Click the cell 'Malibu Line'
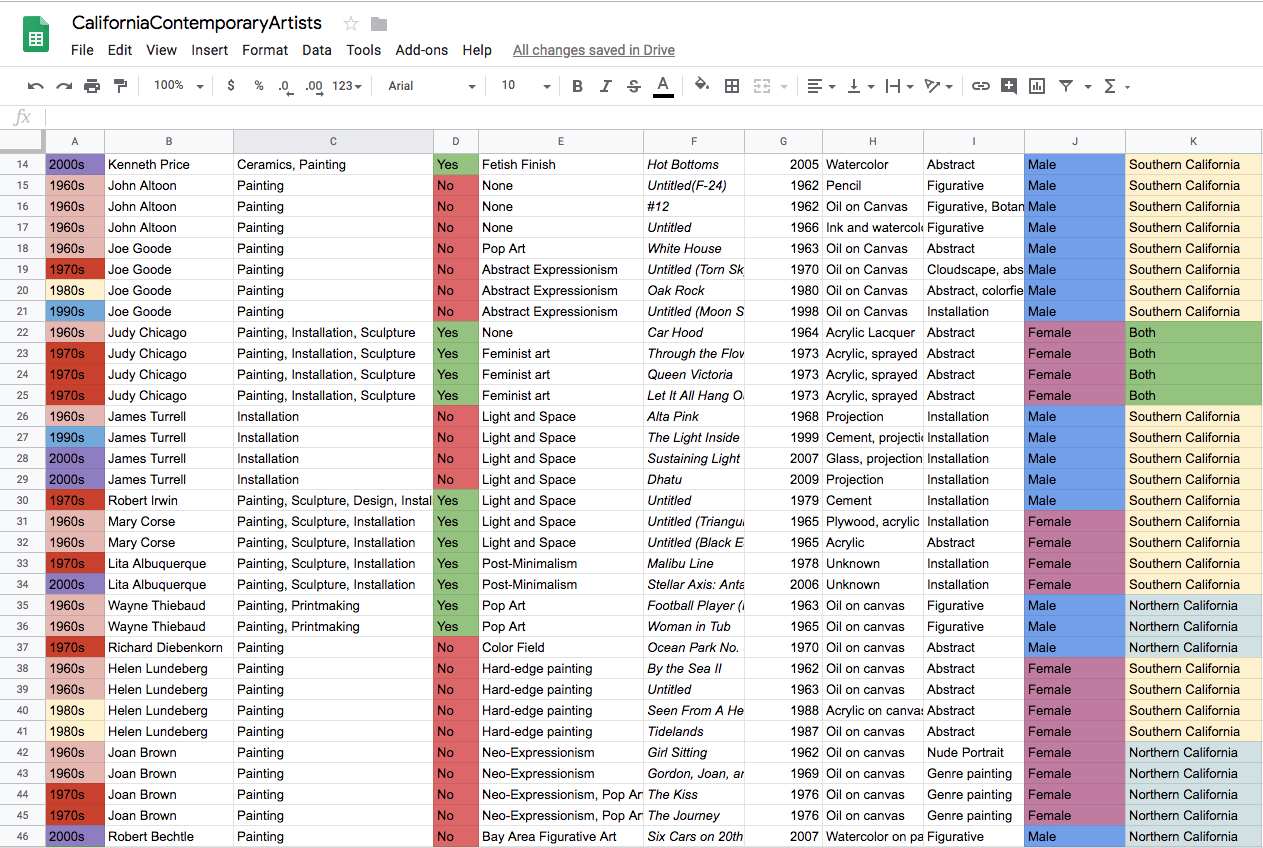 [694, 564]
